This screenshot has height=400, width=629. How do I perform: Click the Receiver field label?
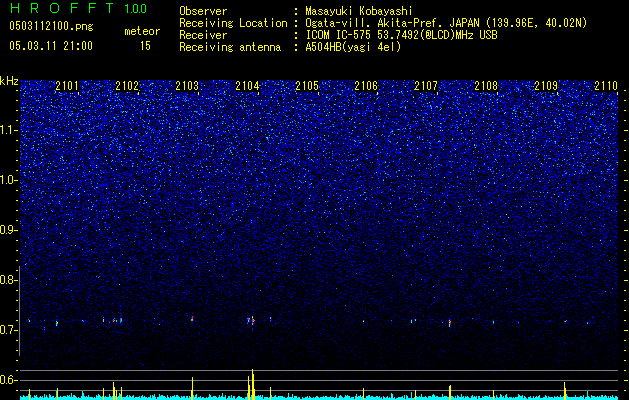click(x=203, y=35)
